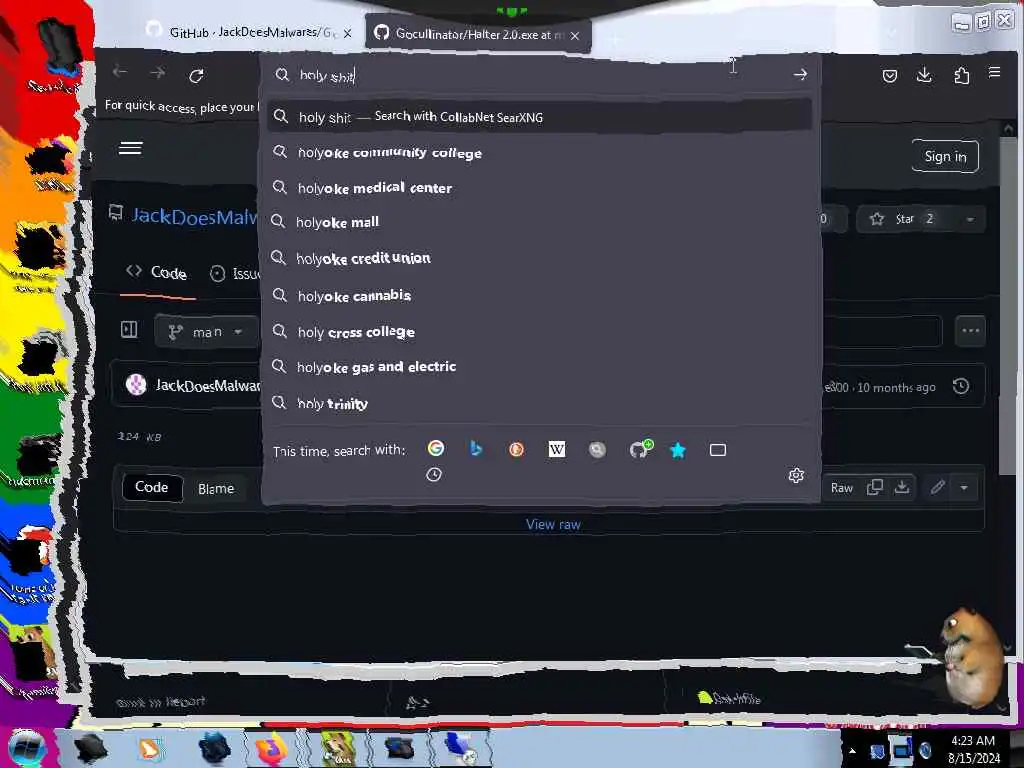Screen dimensions: 1024x768
Task: Focus the address bar text field
Action: click(536, 75)
